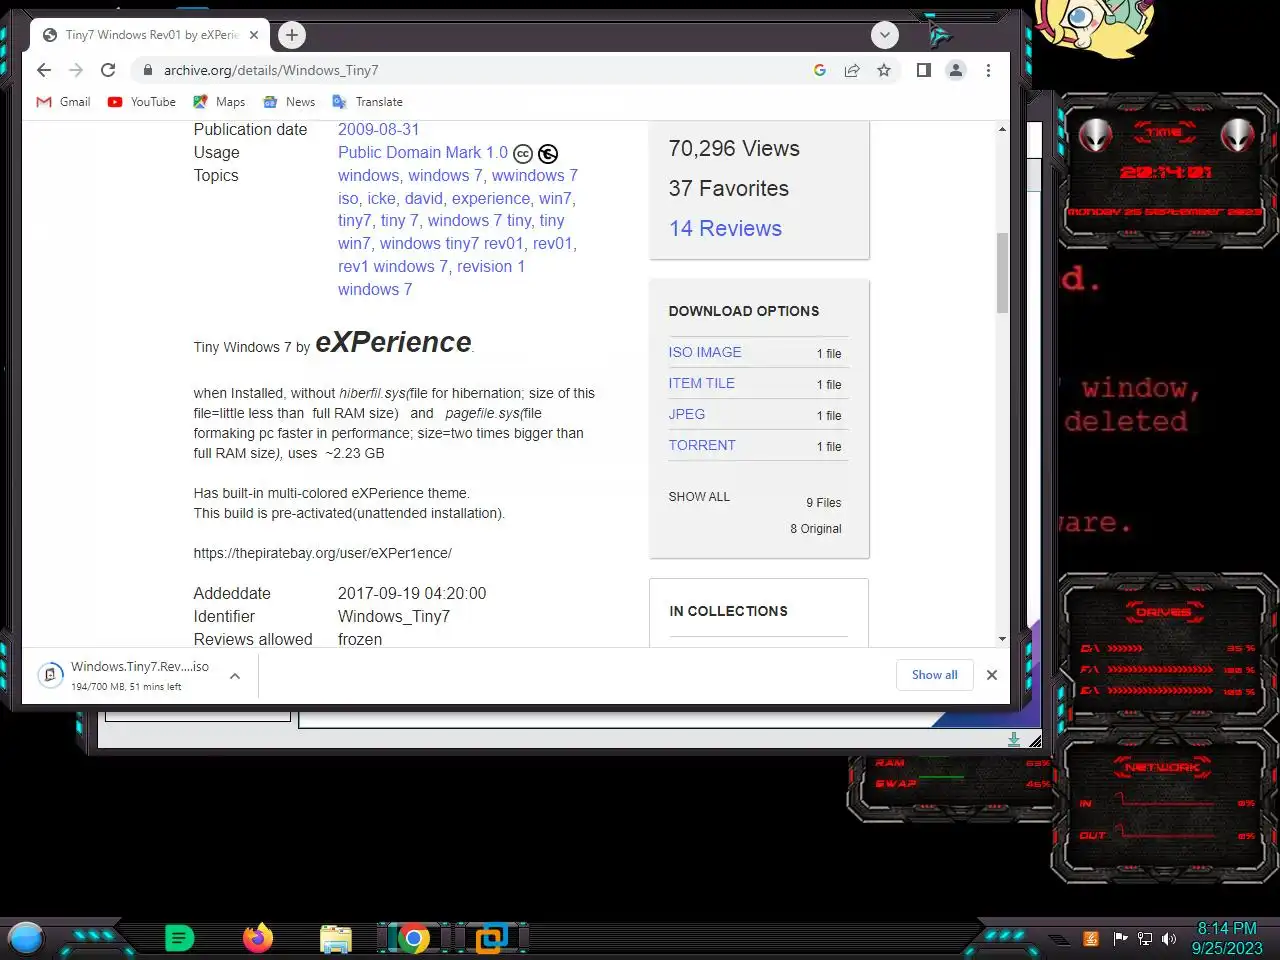Viewport: 1280px width, 960px height.
Task: Open a new browser tab
Action: tap(291, 35)
